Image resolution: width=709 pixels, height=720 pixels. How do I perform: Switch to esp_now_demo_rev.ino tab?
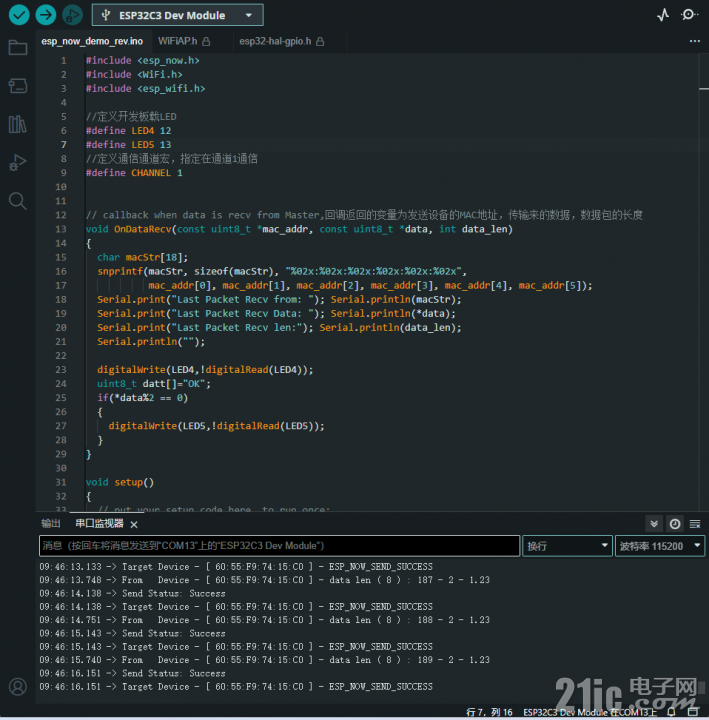click(92, 41)
